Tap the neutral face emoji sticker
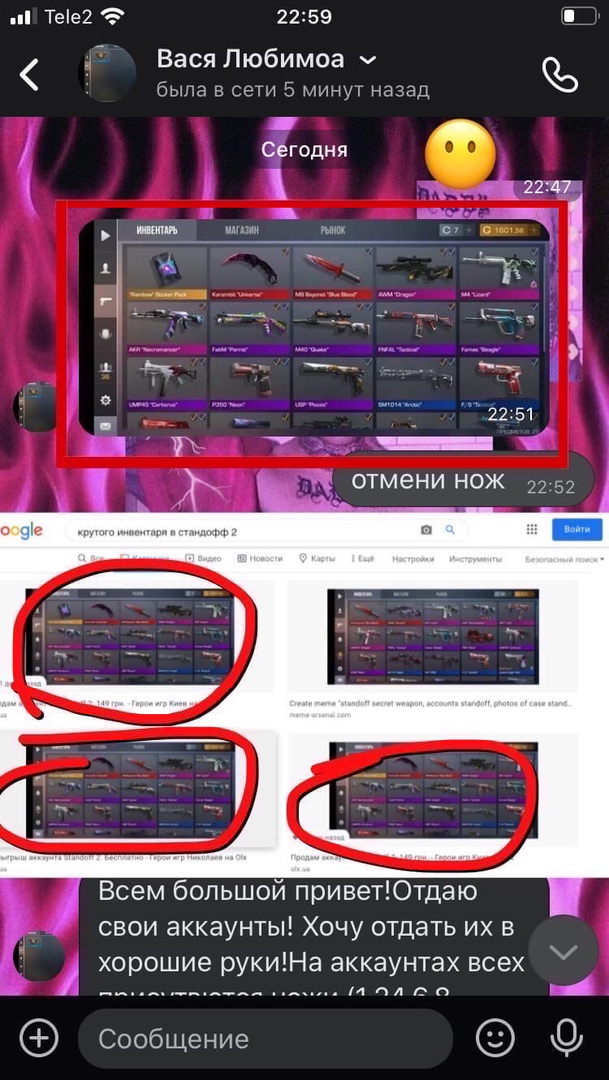The width and height of the screenshot is (609, 1080). pyautogui.click(x=460, y=155)
